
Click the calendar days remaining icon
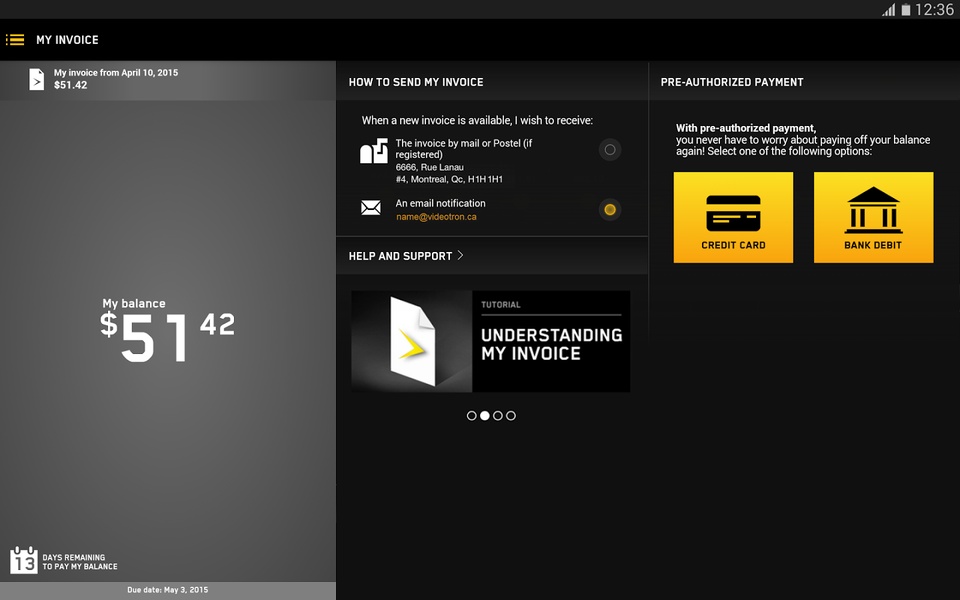point(24,560)
